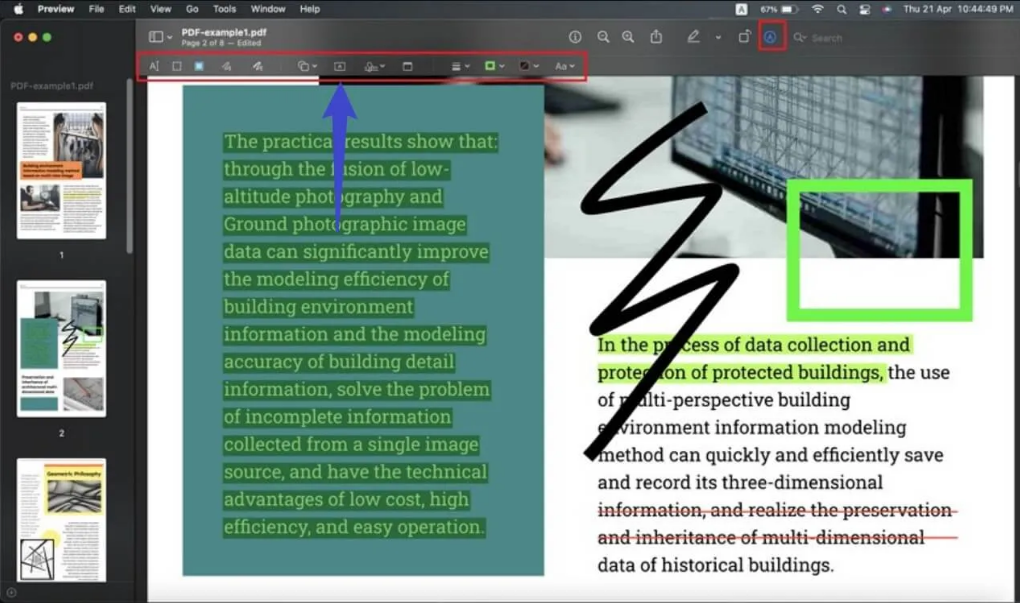Click the Zoom In magnifier icon

pyautogui.click(x=628, y=37)
